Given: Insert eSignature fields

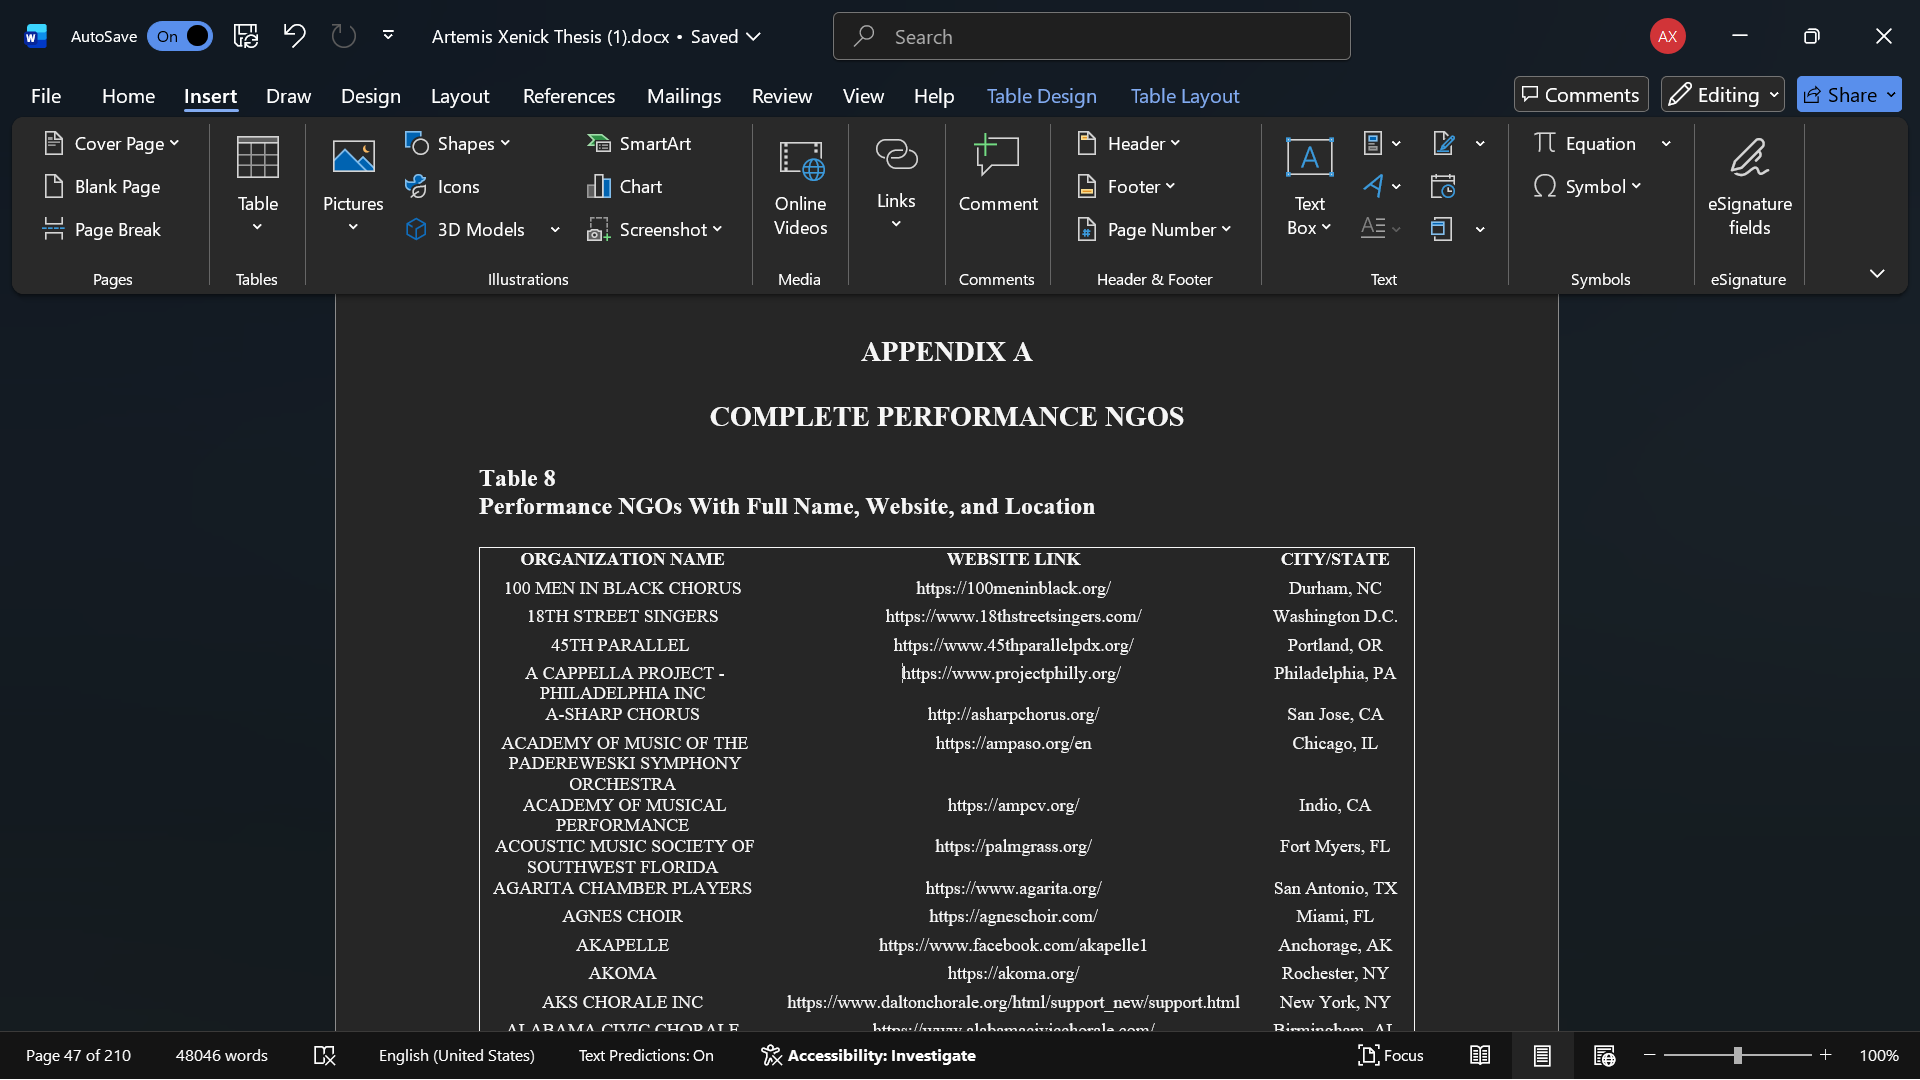Looking at the screenshot, I should click(1749, 187).
